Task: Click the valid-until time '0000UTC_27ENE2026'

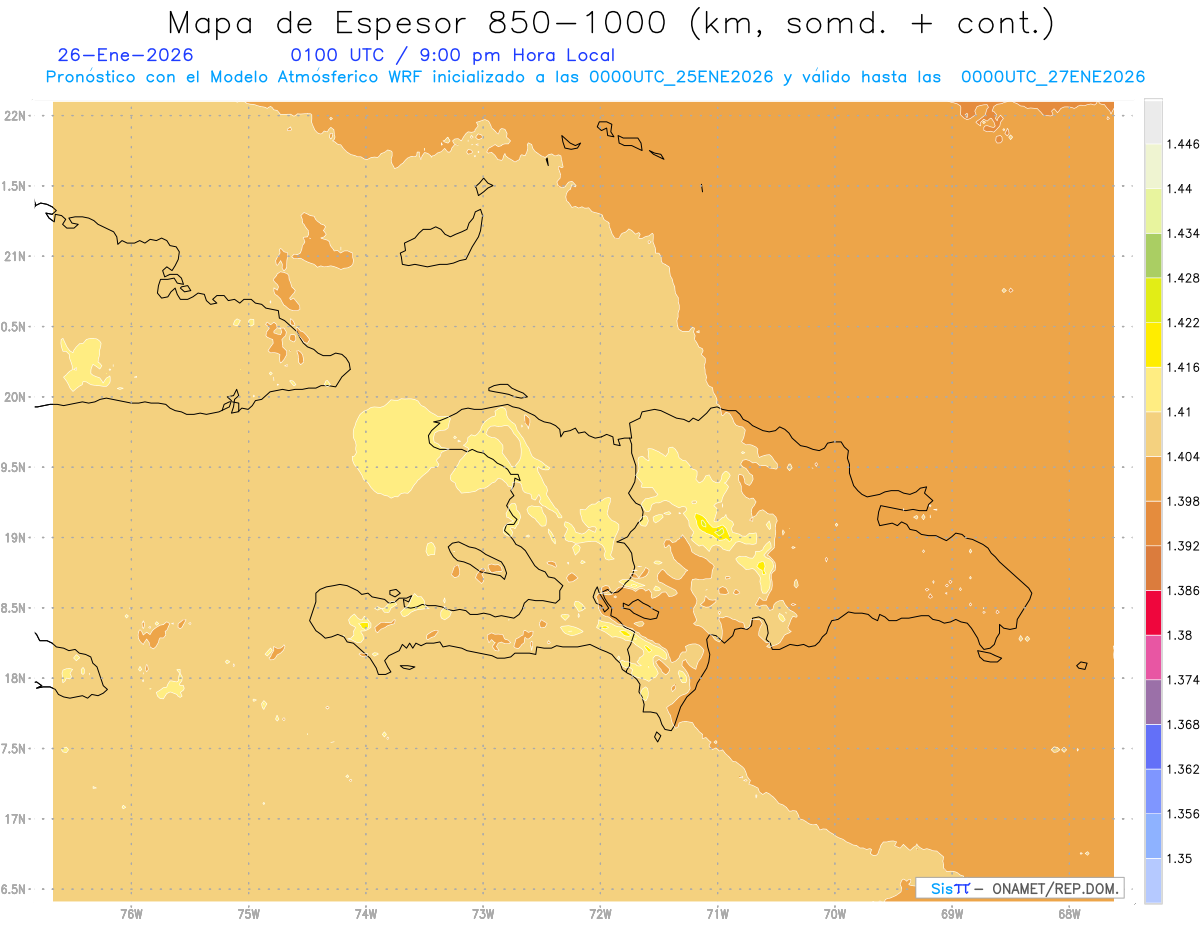Action: coord(1053,77)
